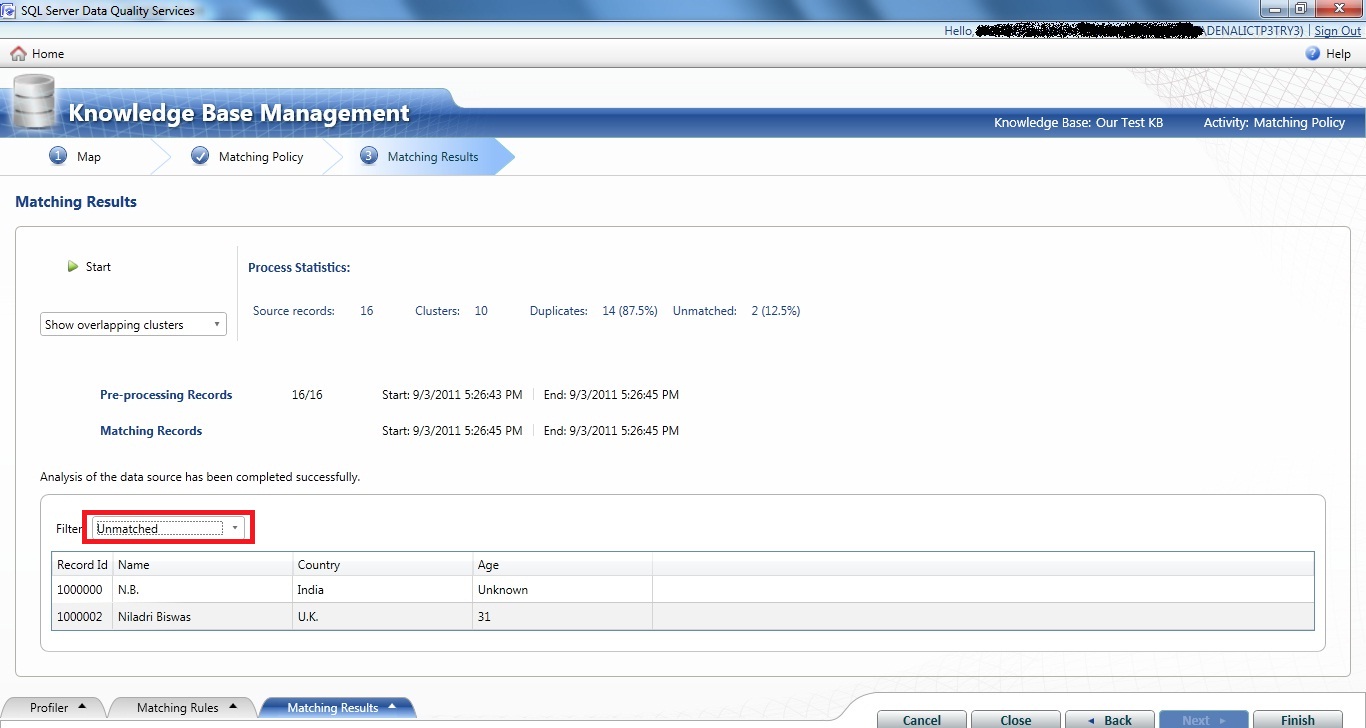Screen dimensions: 1366x728
Task: Click the name cell Niladri Biswas
Action: [x=203, y=617]
